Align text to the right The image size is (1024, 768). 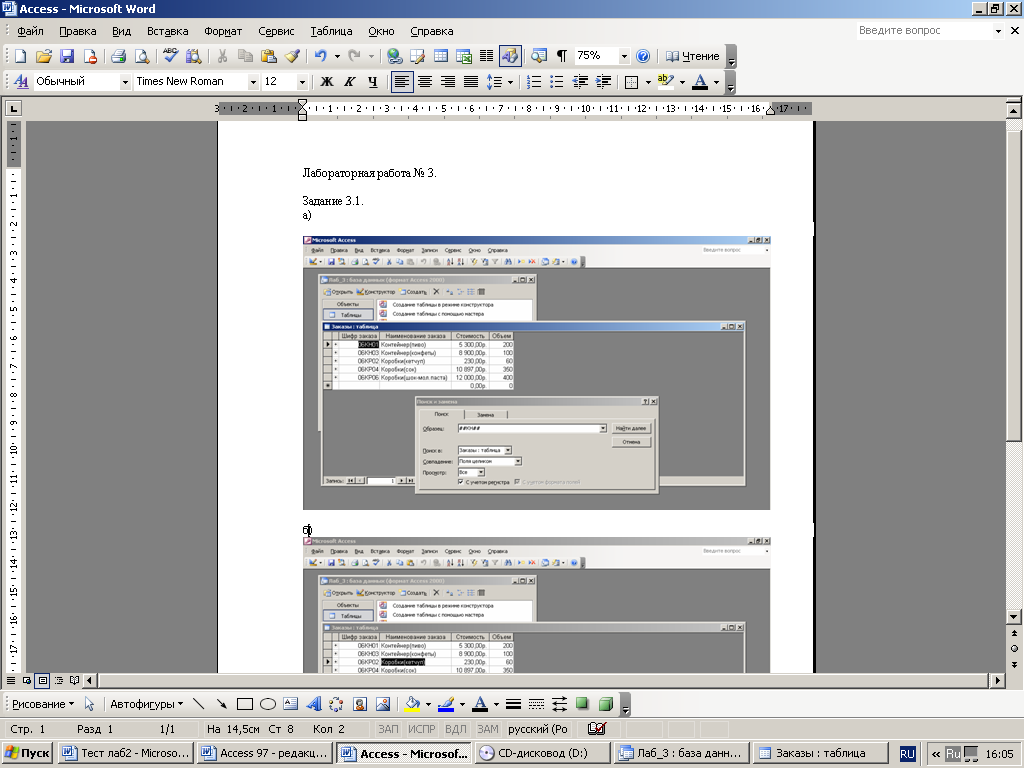(447, 82)
